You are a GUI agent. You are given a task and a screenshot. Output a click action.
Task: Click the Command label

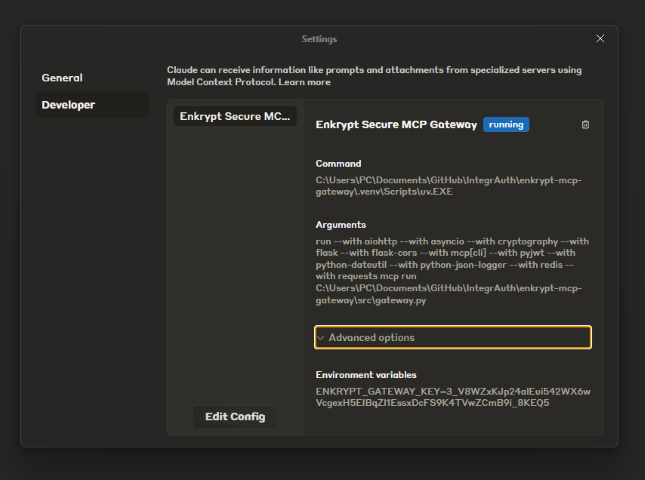pos(338,164)
